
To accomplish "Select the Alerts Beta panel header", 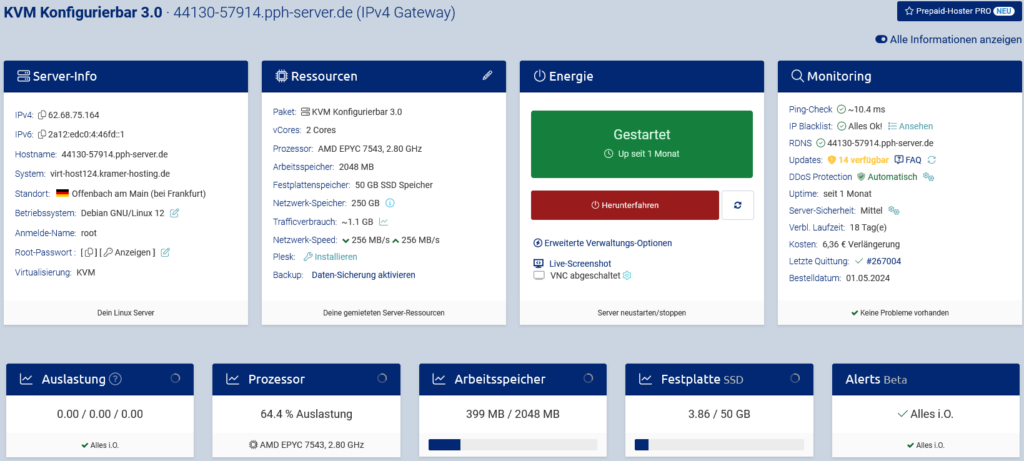I will (x=925, y=379).
